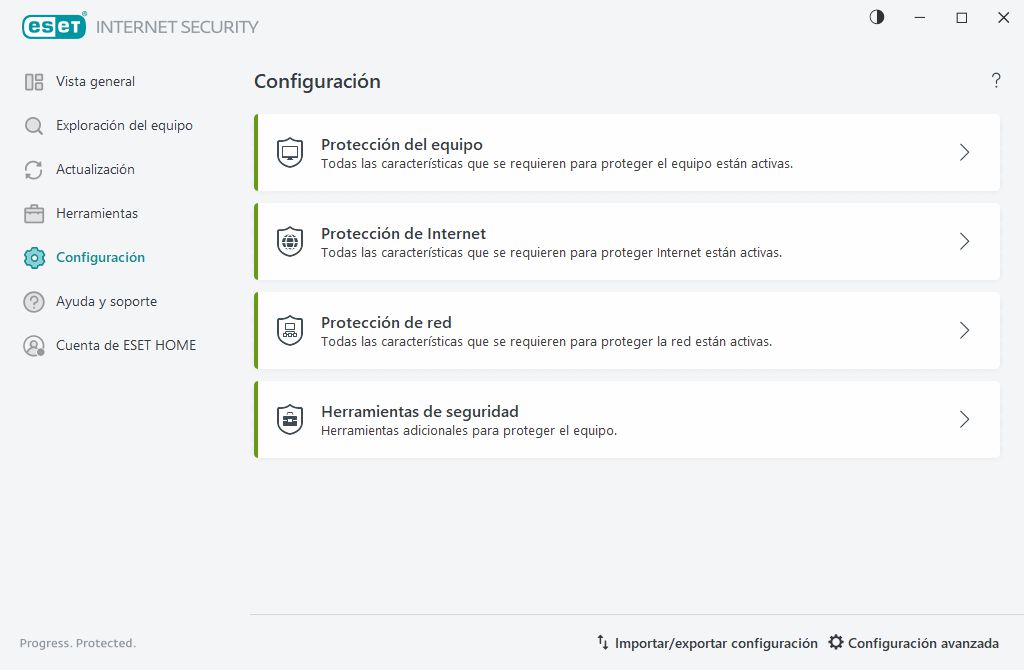Click the Actualización refresh icon

click(33, 169)
